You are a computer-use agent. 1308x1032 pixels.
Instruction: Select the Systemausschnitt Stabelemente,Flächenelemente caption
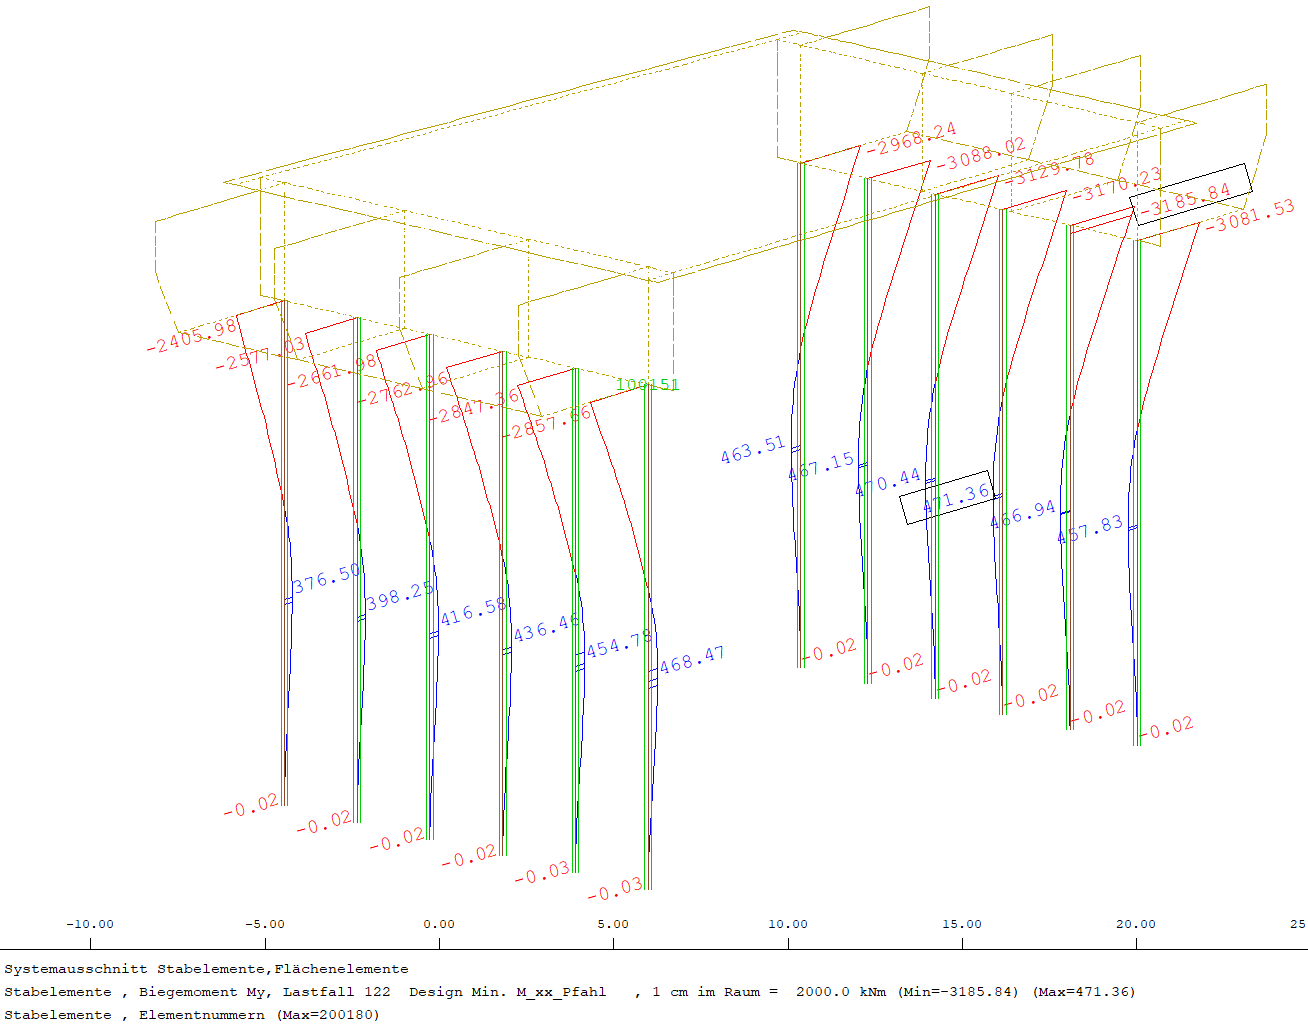[x=206, y=969]
